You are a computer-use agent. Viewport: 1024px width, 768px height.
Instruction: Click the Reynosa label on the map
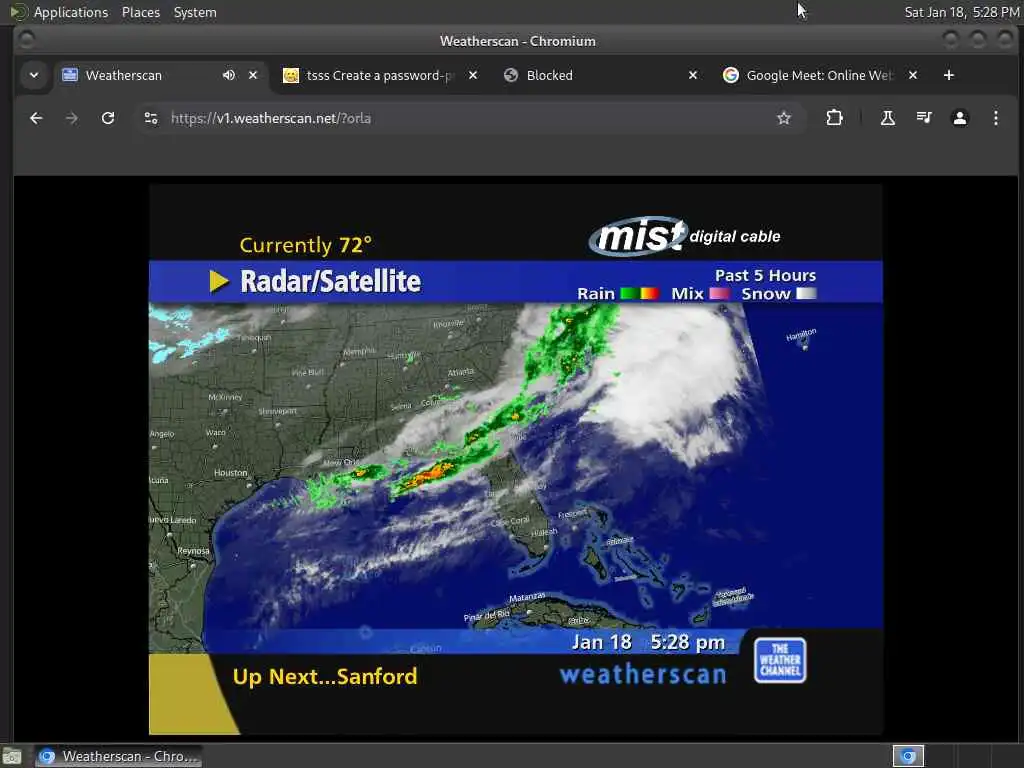[x=193, y=551]
